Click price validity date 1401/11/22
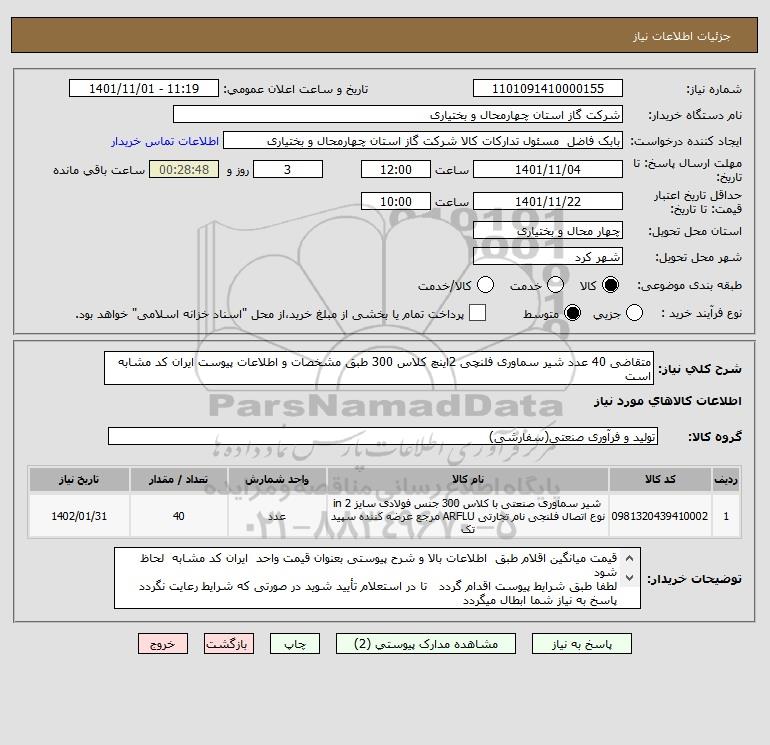 point(548,201)
